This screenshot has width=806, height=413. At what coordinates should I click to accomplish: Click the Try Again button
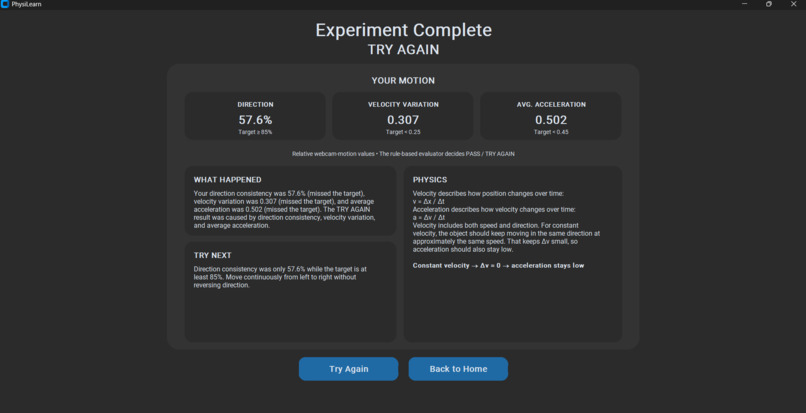coord(349,369)
